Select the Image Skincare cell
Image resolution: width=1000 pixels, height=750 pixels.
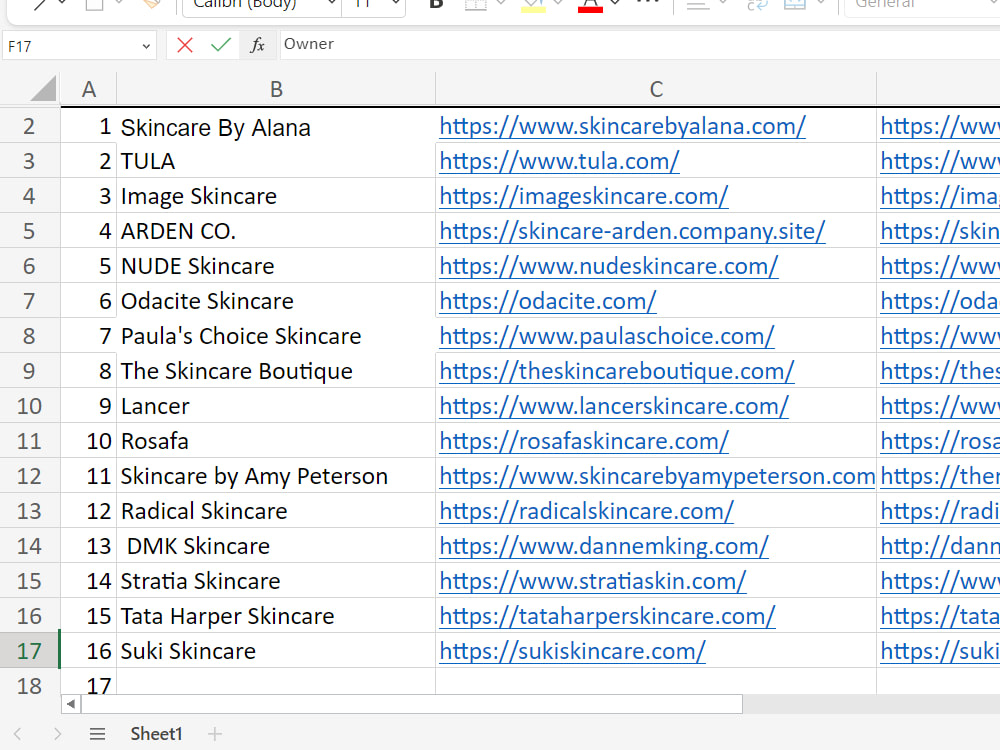pos(276,196)
